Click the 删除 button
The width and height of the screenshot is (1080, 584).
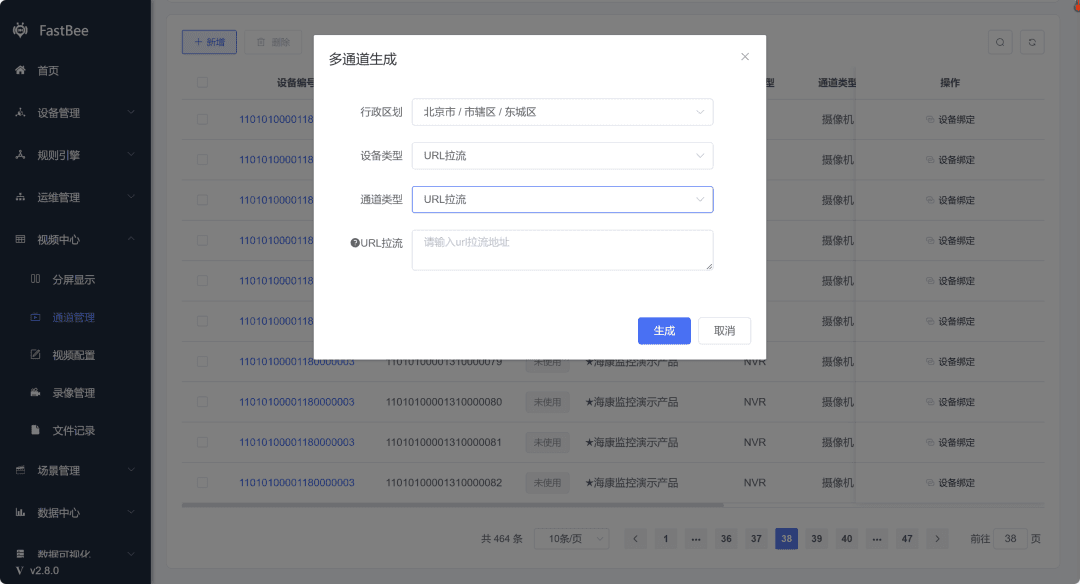point(273,42)
